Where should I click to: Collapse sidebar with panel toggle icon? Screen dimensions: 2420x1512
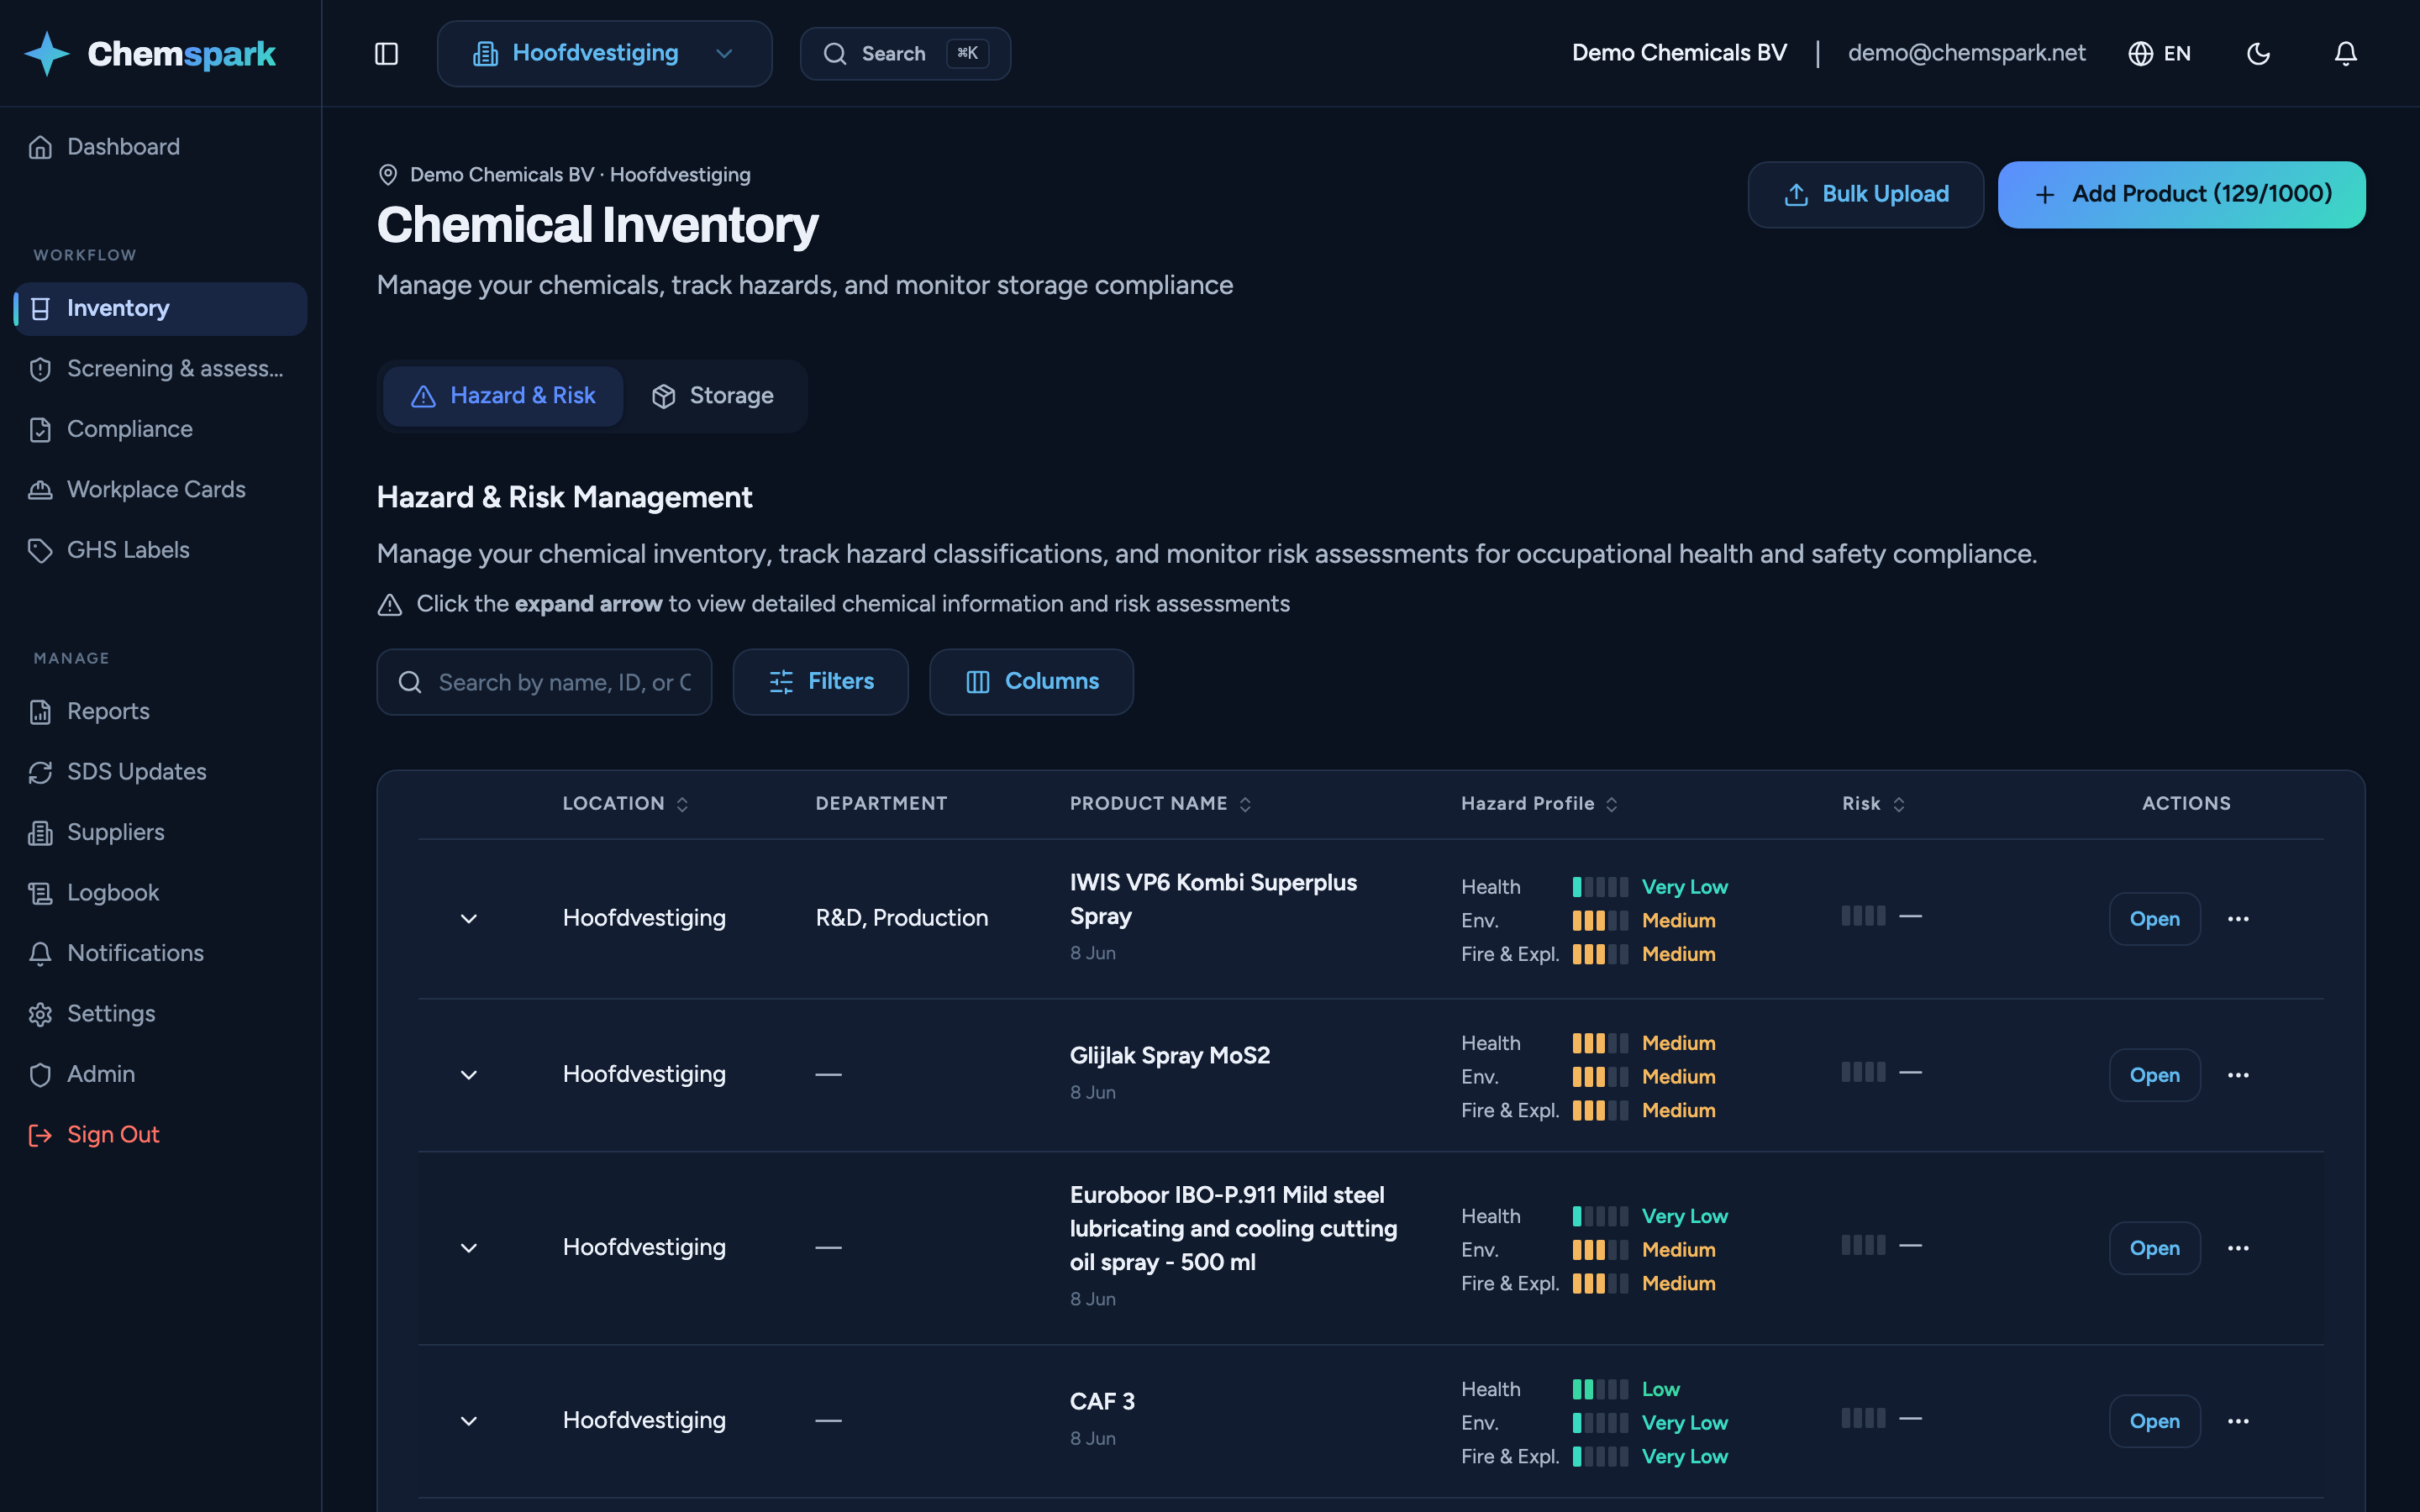pos(386,53)
